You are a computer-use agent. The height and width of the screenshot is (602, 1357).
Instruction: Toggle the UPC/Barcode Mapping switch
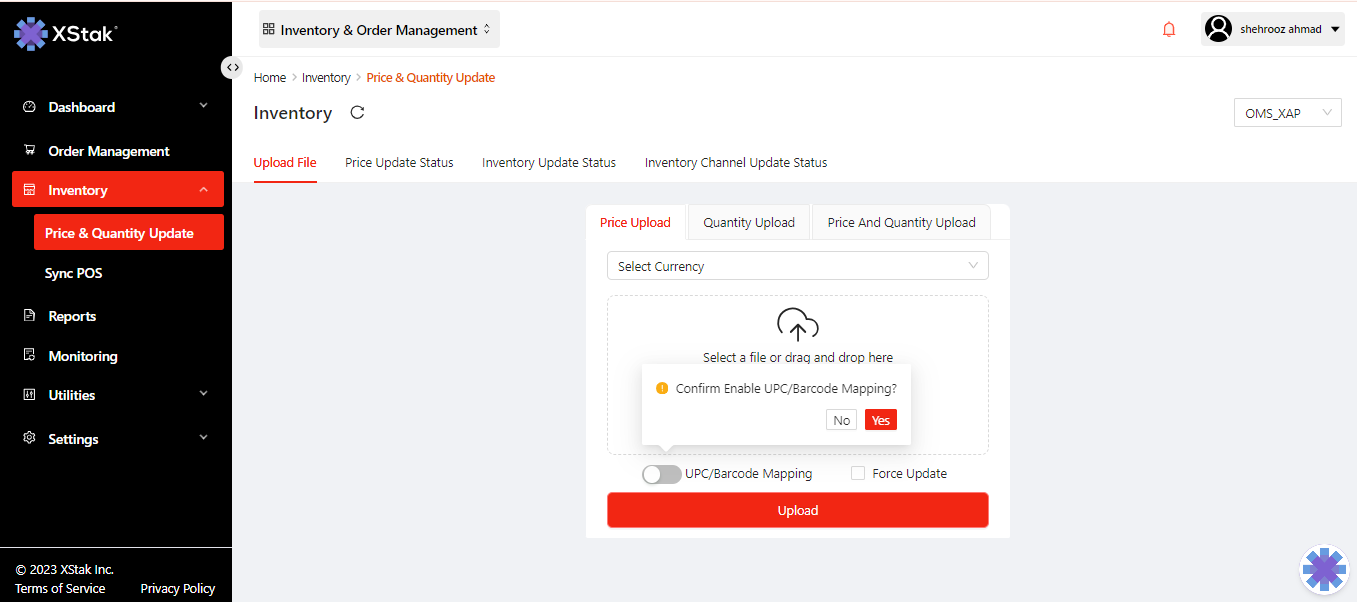point(662,474)
